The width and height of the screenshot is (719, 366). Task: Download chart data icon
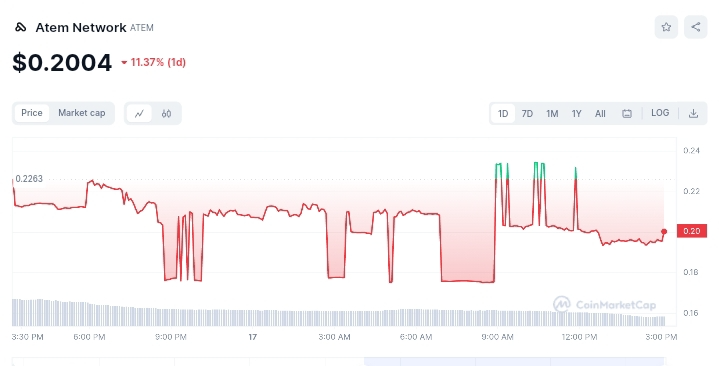tap(693, 113)
